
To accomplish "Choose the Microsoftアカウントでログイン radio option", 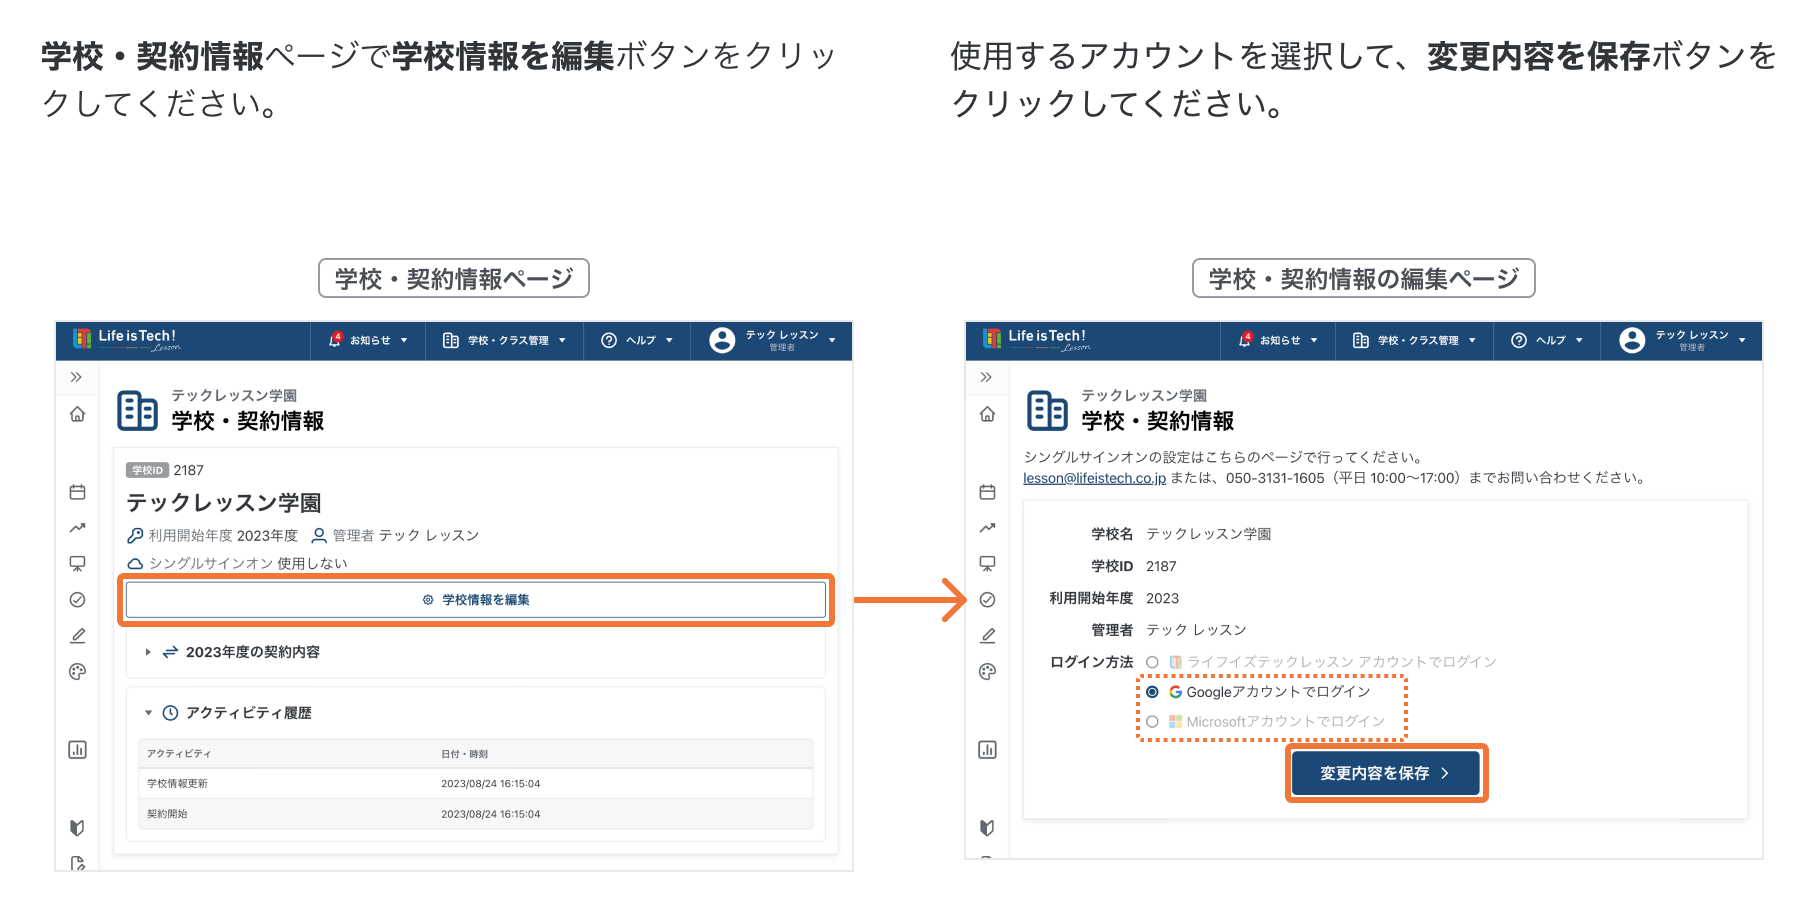I will 1152,722.
